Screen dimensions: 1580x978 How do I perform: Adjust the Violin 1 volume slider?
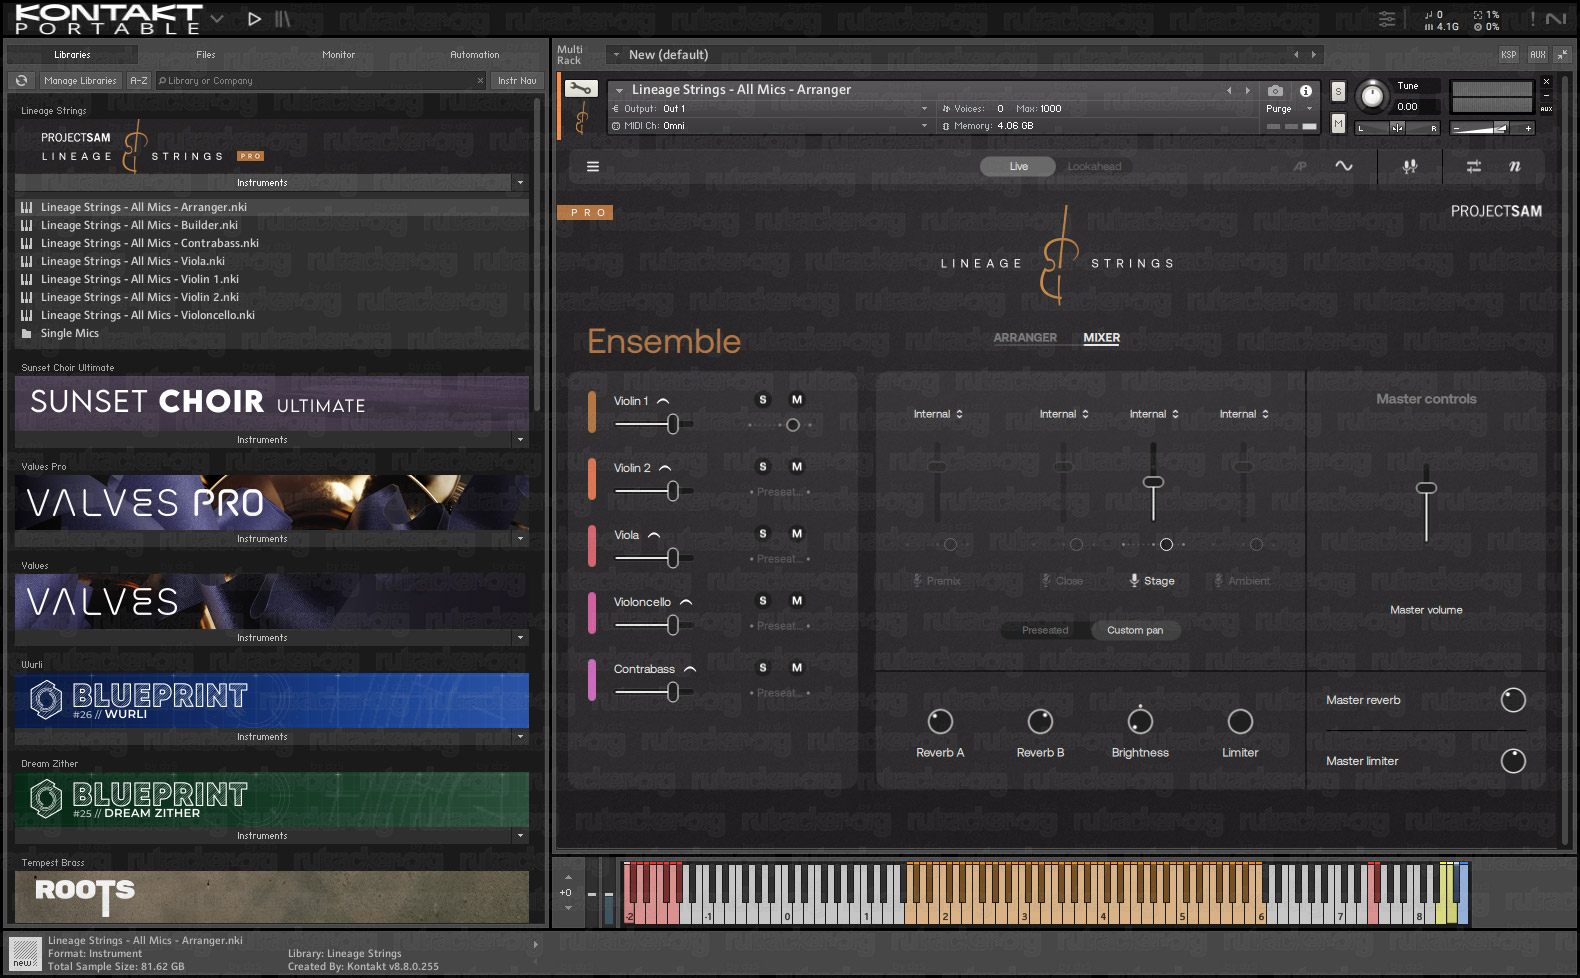click(673, 424)
